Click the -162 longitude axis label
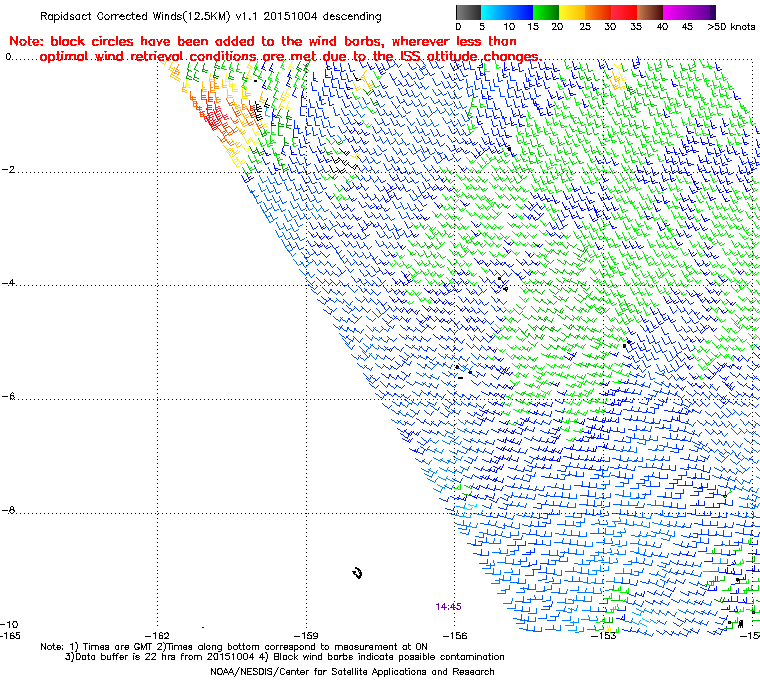 click(x=157, y=636)
